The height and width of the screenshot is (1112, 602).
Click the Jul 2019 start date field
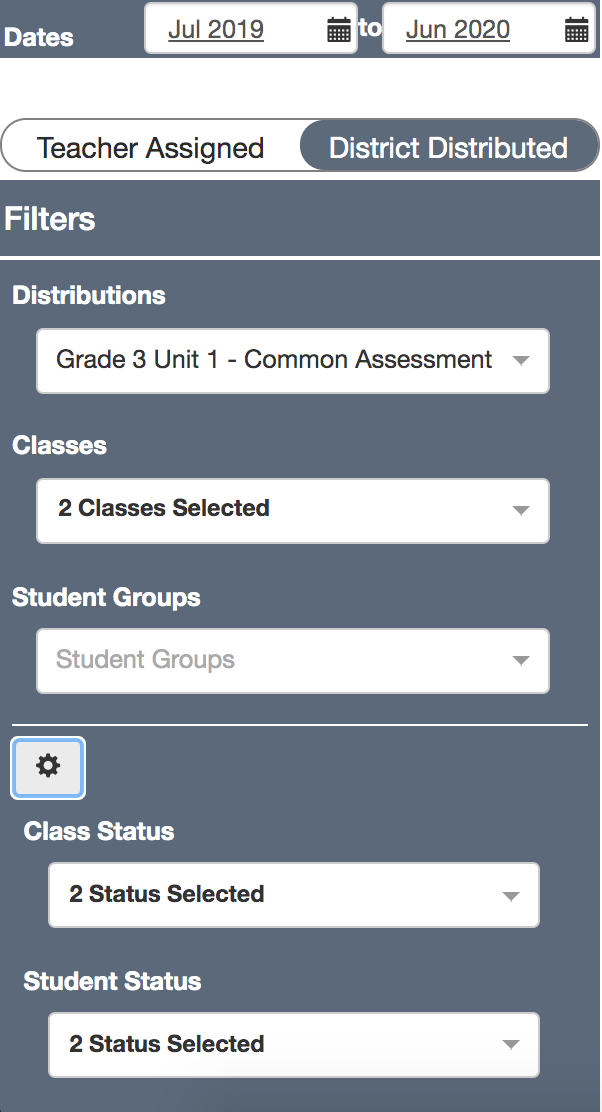(x=216, y=30)
